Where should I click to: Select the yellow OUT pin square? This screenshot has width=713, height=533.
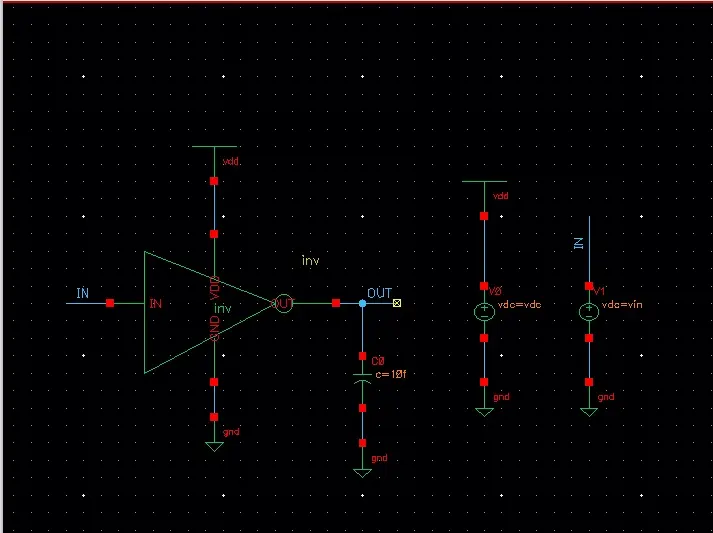point(397,303)
